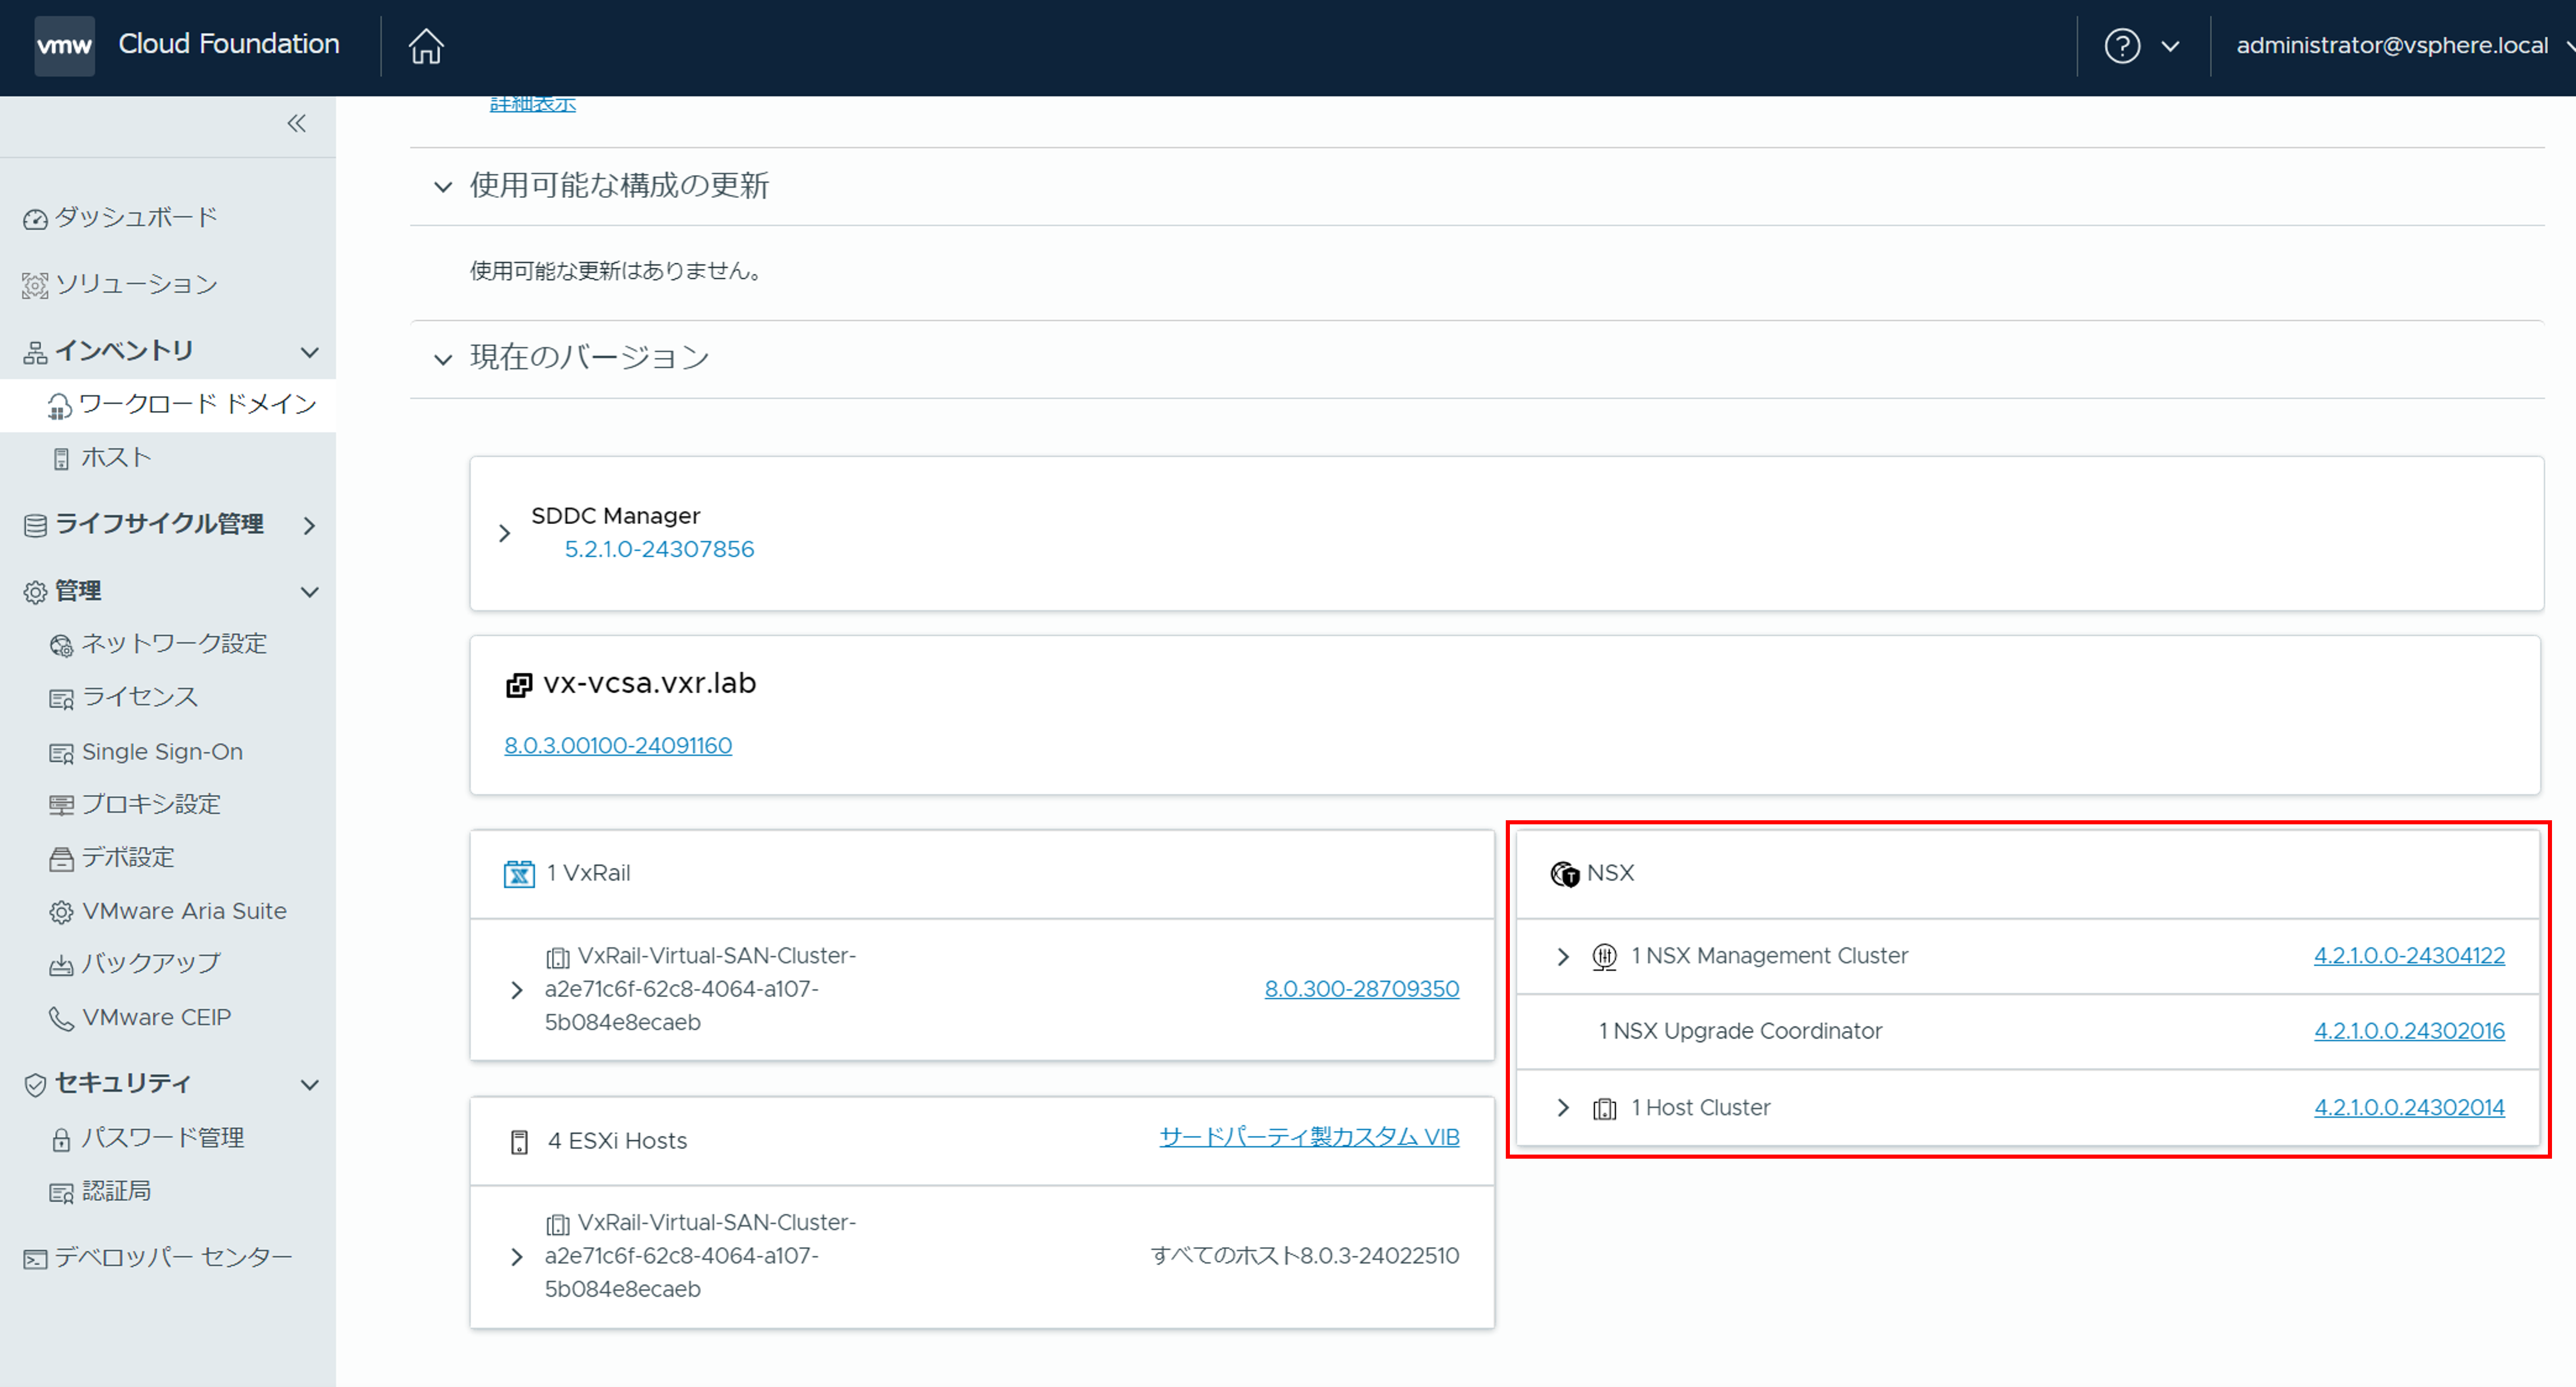The image size is (2576, 1387).
Task: Click the 管理 gear icon
Action: point(35,592)
